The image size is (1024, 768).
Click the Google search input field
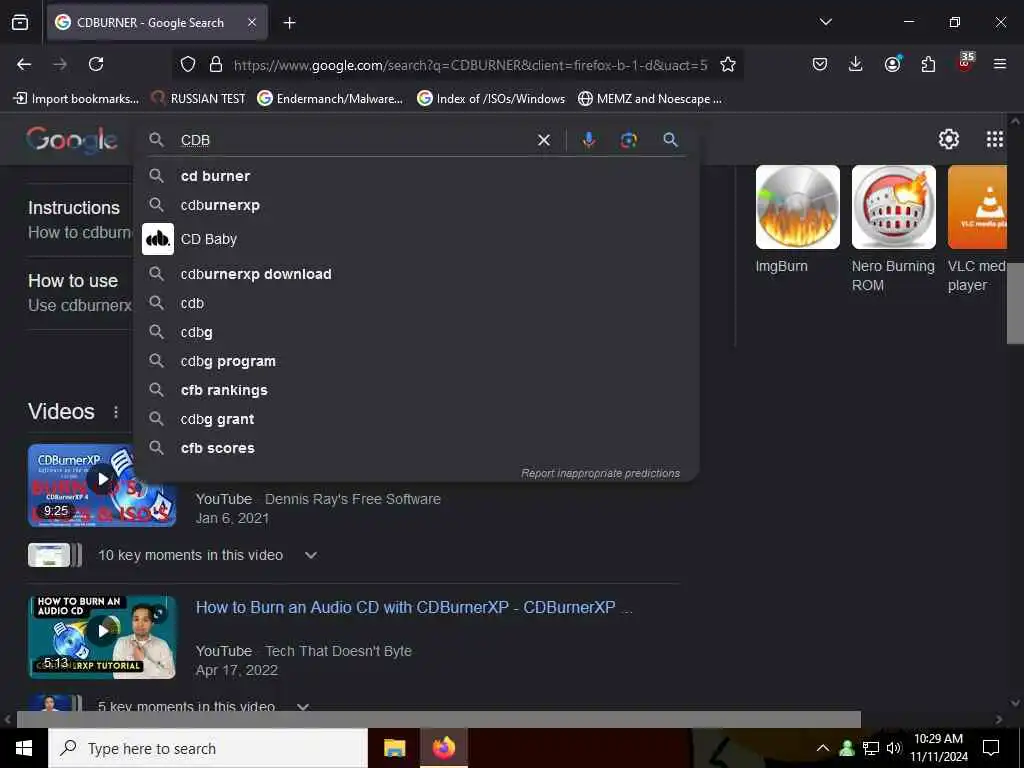[353, 140]
